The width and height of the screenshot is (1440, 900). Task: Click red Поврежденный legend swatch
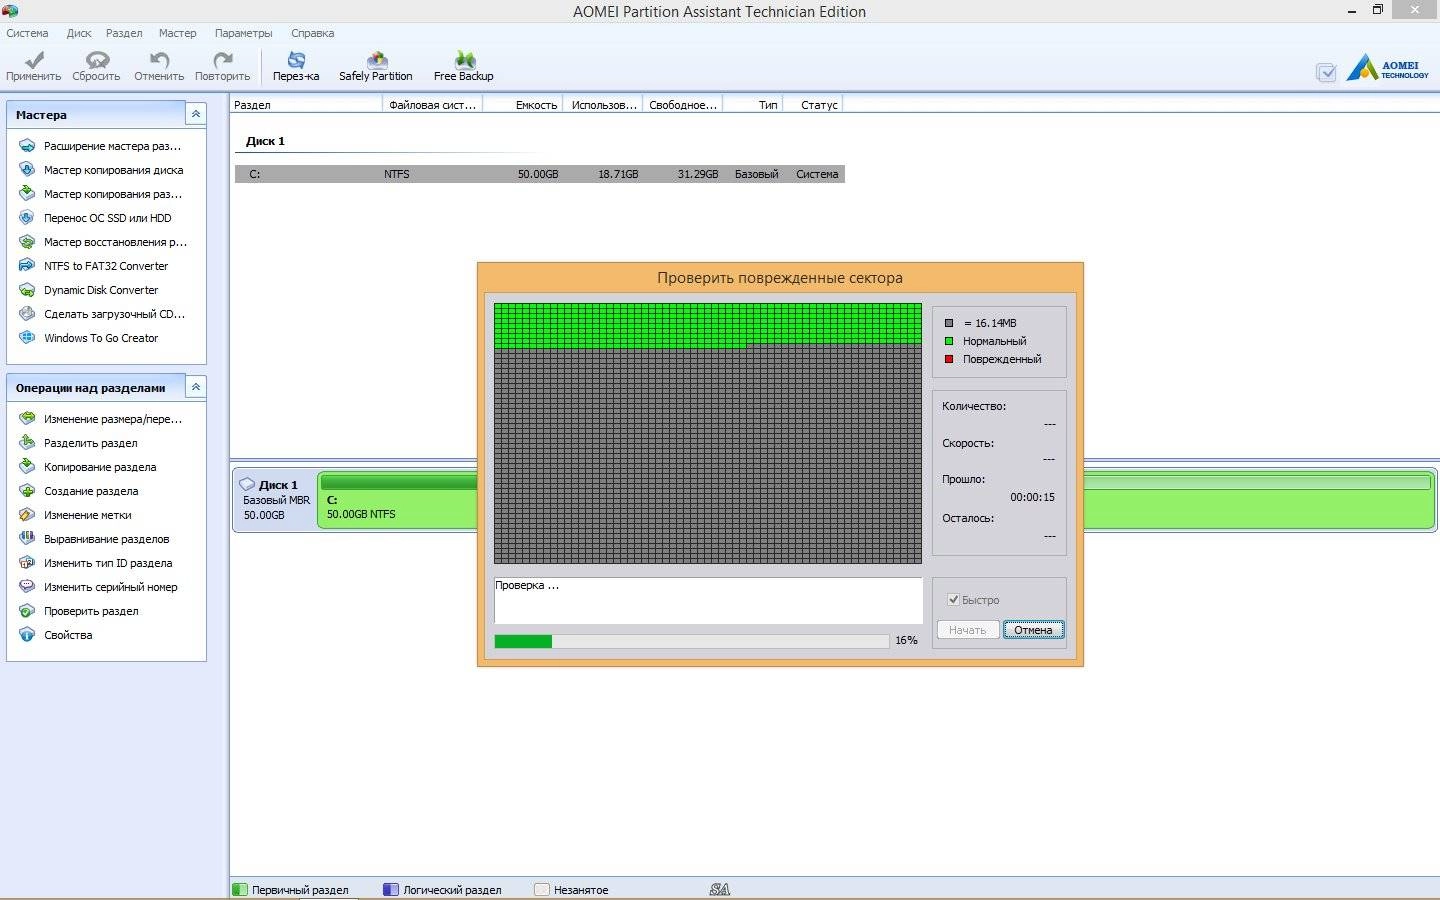[949, 359]
